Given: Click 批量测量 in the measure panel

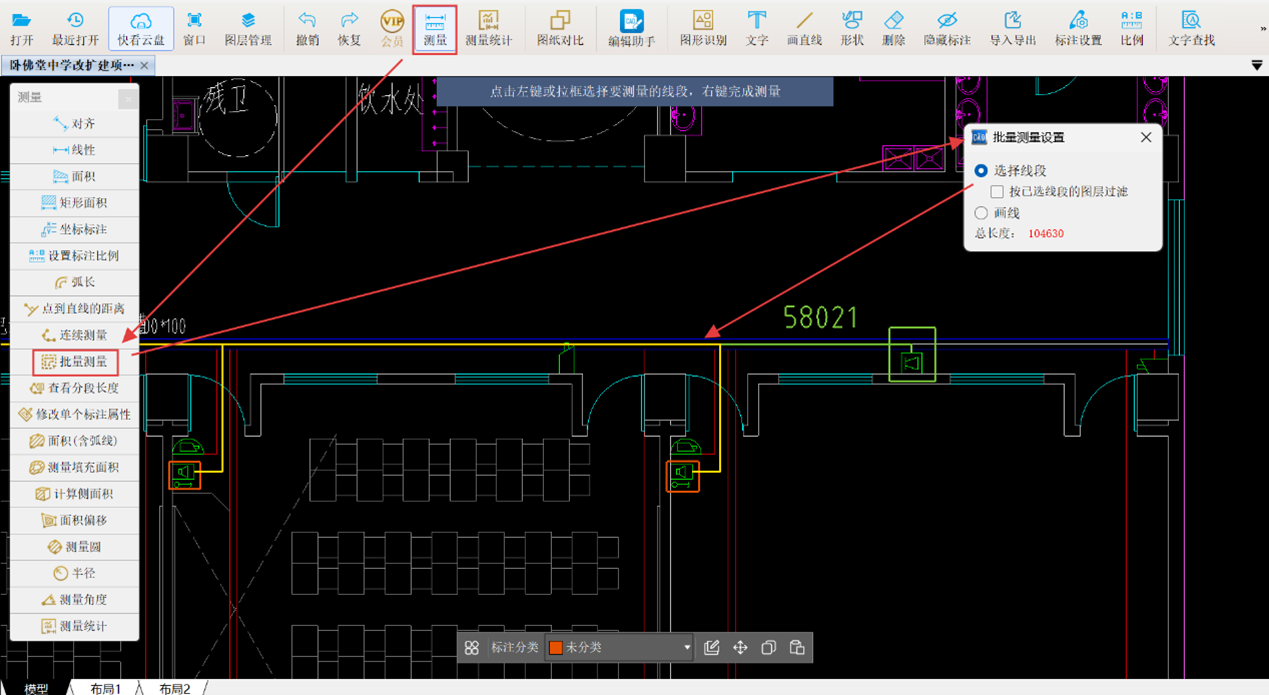Looking at the screenshot, I should click(x=75, y=362).
